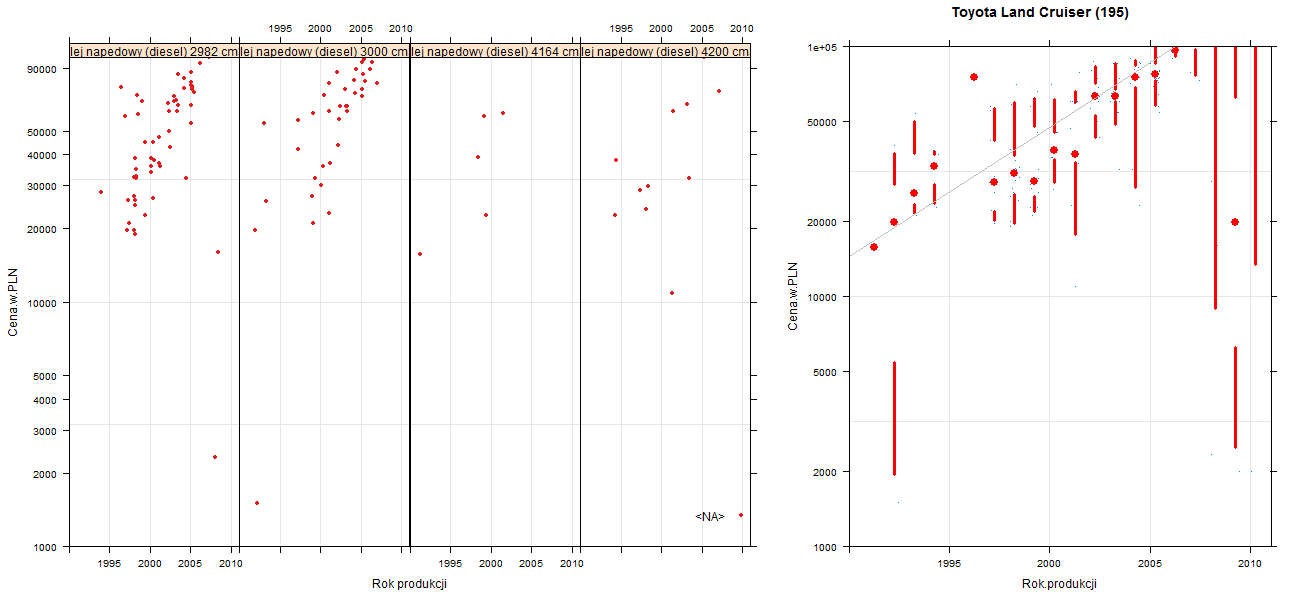
Task: Click the 20000 price tick of the Toyota plot
Action: [824, 221]
